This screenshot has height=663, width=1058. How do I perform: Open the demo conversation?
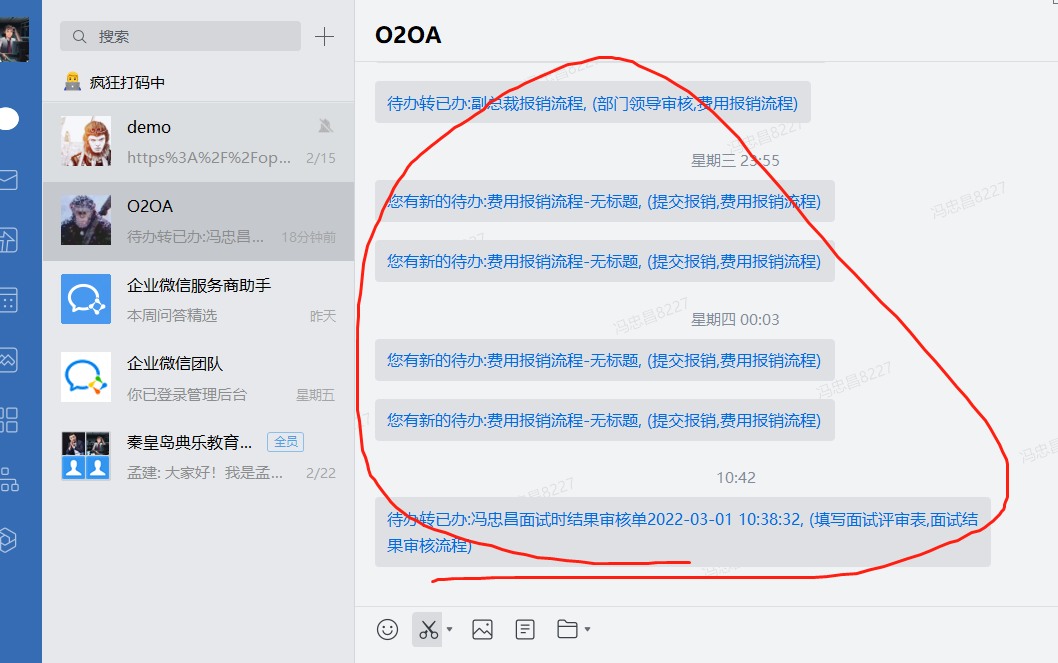[198, 142]
